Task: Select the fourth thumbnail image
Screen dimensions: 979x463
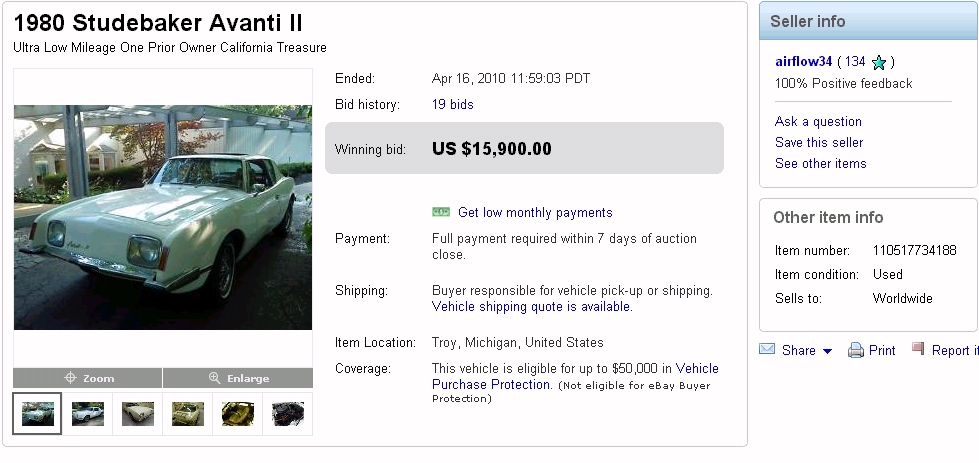Action: 188,413
